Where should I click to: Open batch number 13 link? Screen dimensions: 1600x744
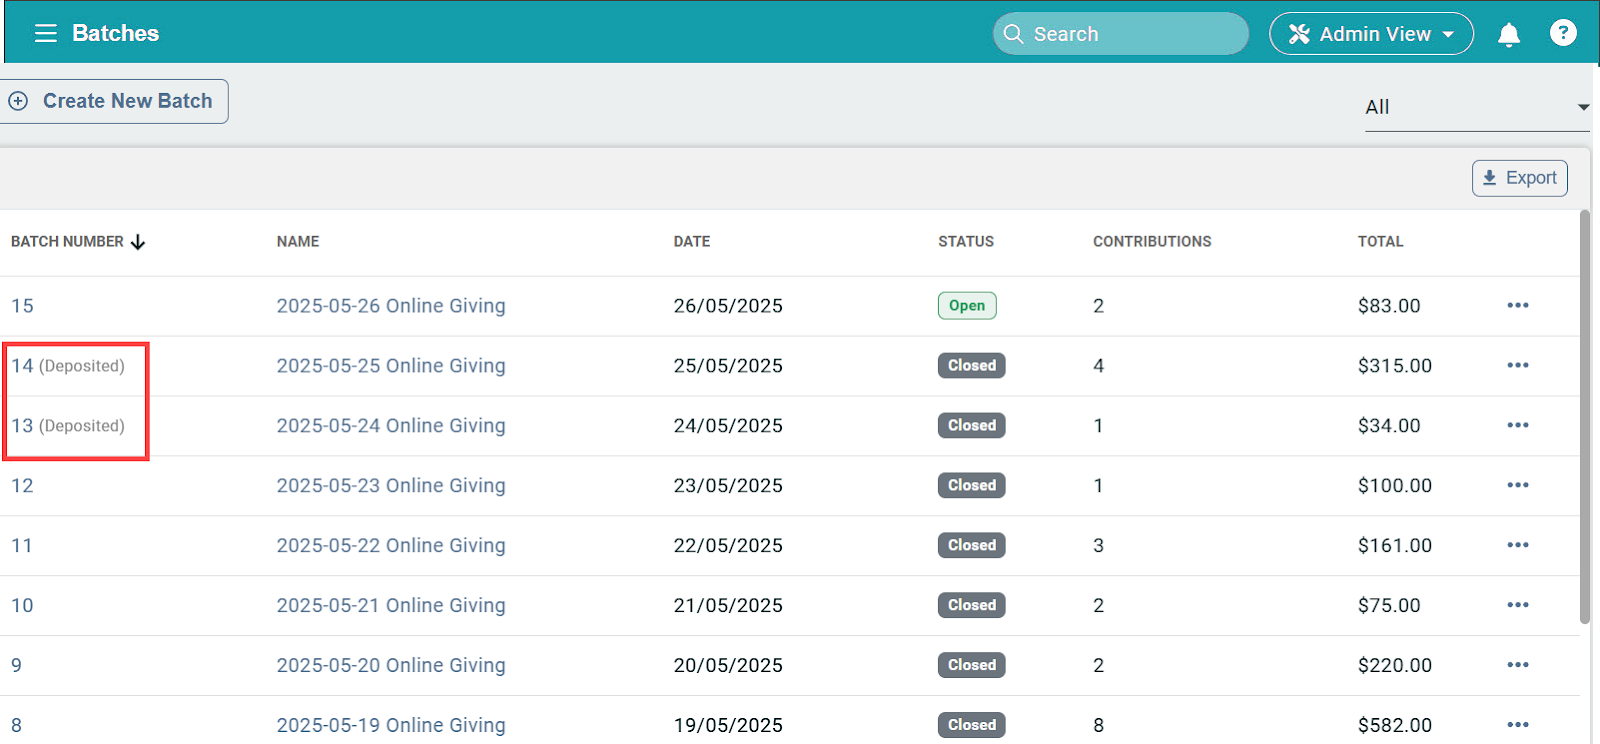pyautogui.click(x=22, y=426)
